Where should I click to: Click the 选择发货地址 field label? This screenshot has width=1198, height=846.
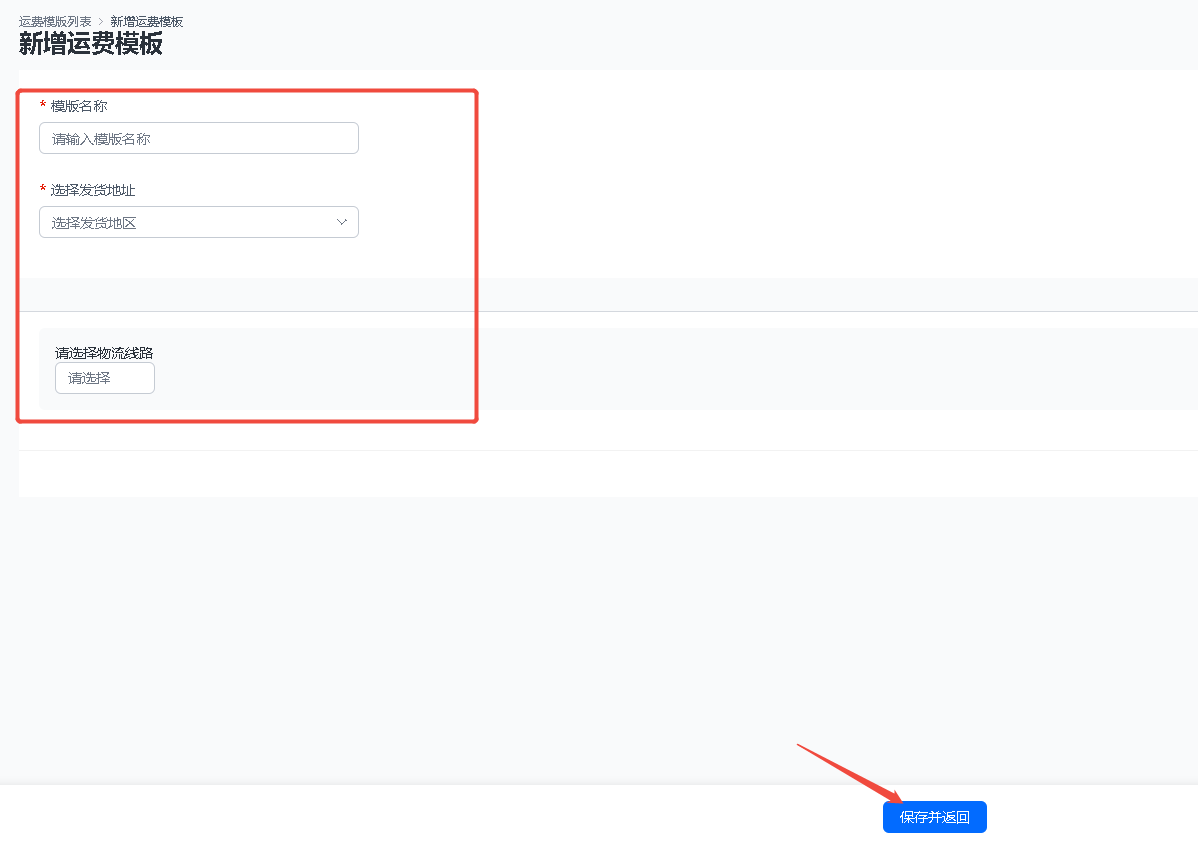coord(92,190)
